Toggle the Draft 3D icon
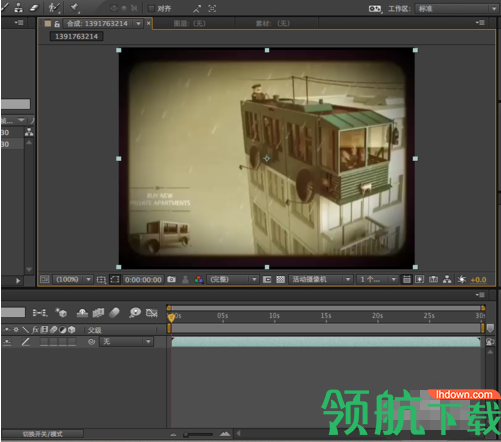 click(61, 312)
